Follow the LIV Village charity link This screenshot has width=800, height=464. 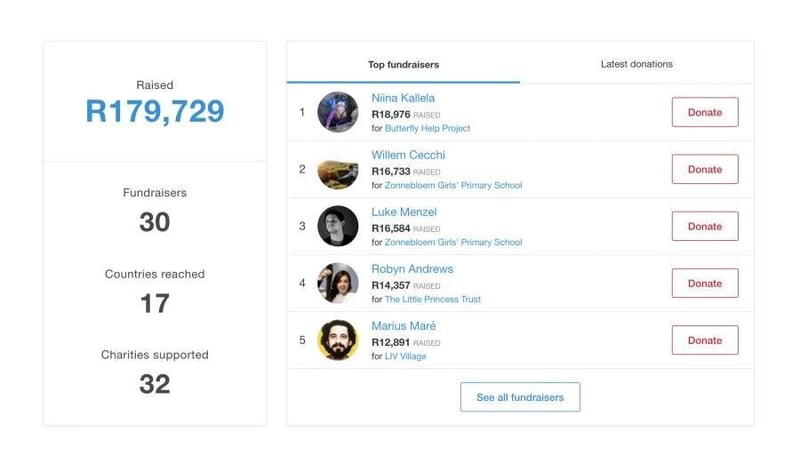pos(405,356)
